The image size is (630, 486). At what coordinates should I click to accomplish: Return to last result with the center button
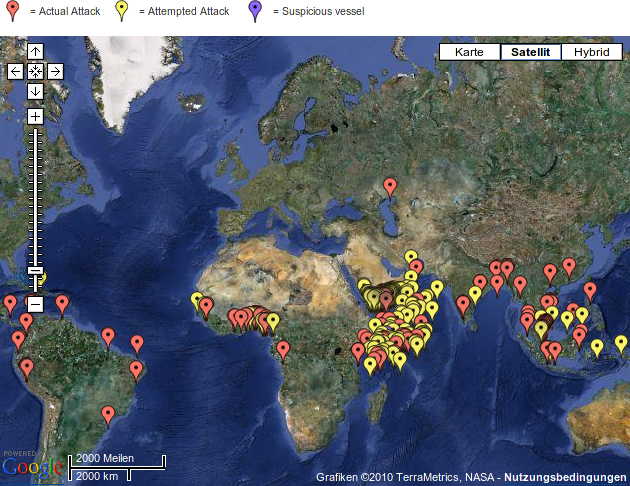pos(35,71)
